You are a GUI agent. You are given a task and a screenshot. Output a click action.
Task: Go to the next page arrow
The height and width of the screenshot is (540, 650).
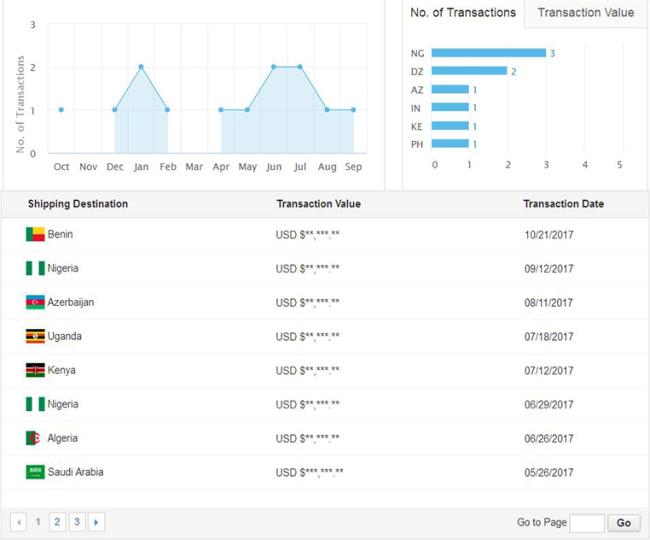pyautogui.click(x=96, y=522)
